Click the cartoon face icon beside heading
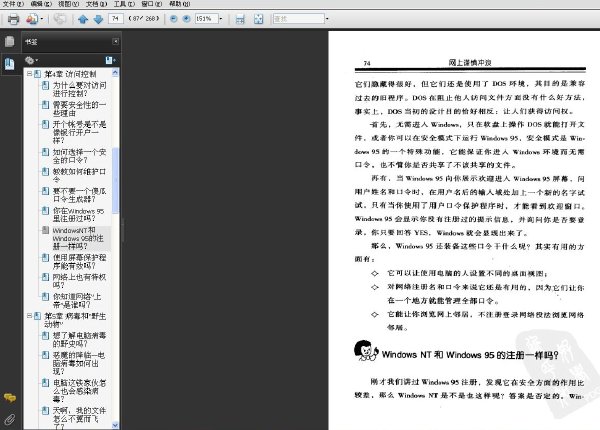Viewport: 600px width, 430px height. pyautogui.click(x=366, y=350)
